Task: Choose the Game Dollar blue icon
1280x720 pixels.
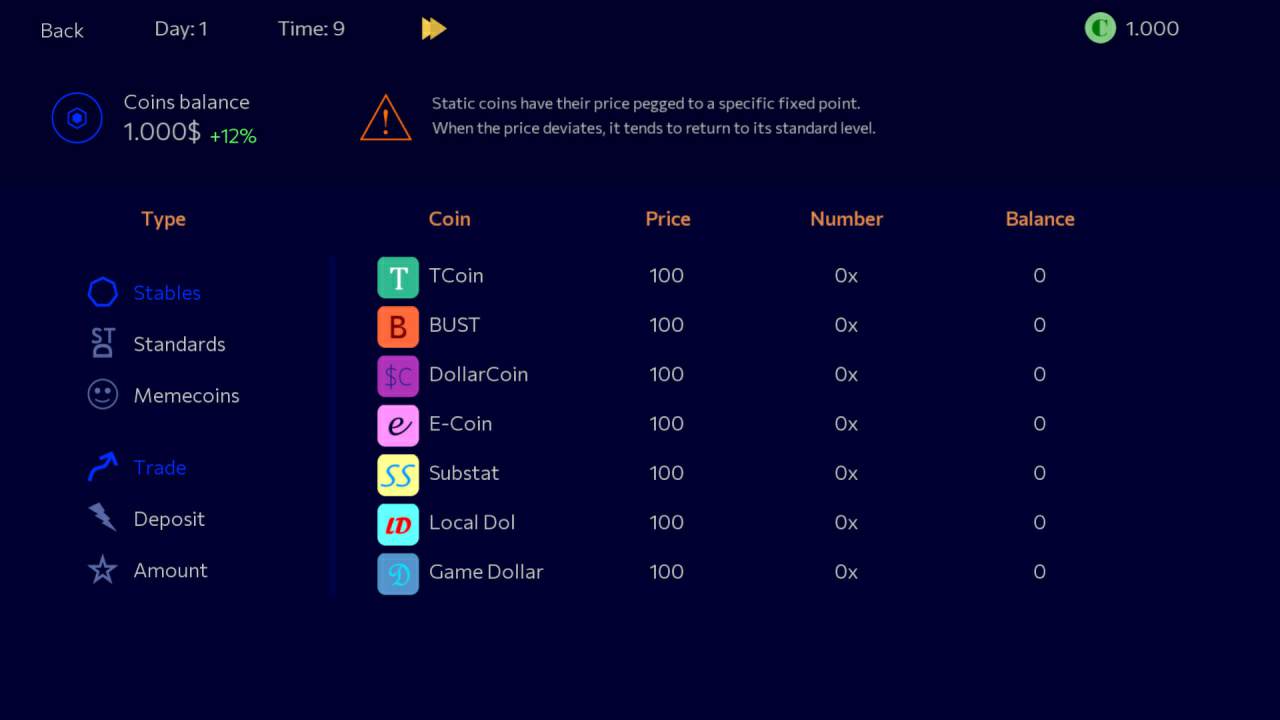Action: pyautogui.click(x=398, y=574)
